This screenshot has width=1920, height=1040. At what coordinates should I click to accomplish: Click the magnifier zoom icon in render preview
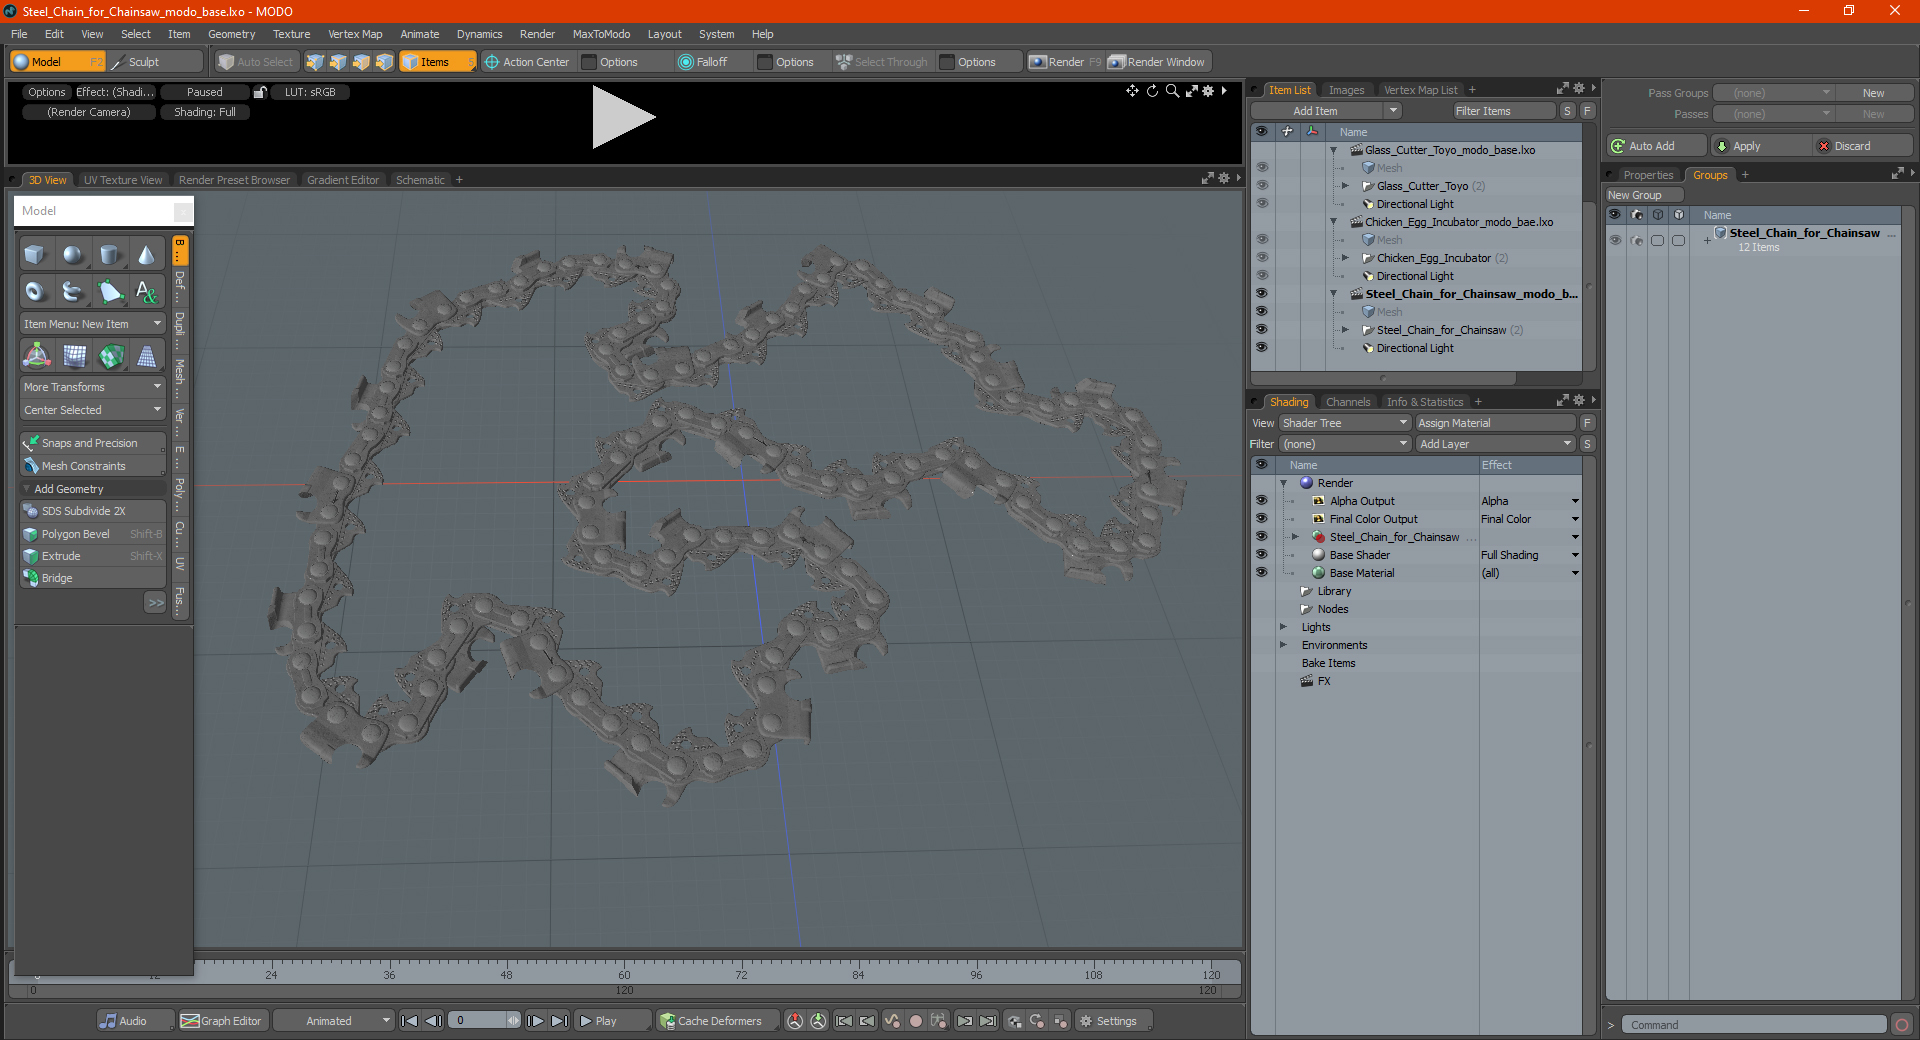1172,91
